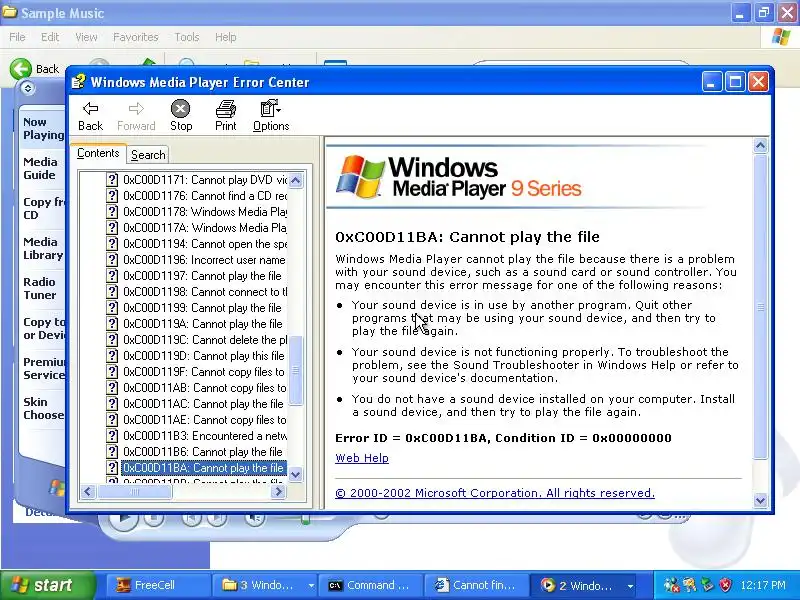Select topic 0xC00D119F: Cannot copy files to
The width and height of the screenshot is (800, 600).
coord(204,371)
